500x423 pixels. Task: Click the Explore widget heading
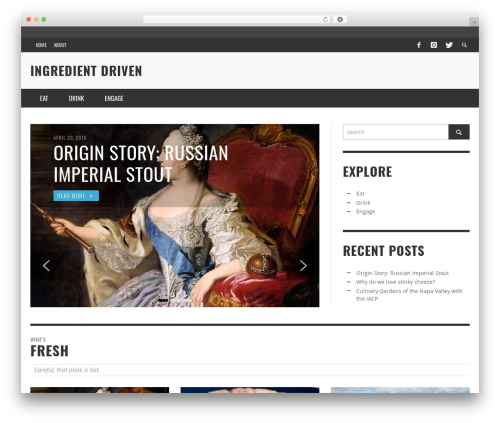coord(367,172)
